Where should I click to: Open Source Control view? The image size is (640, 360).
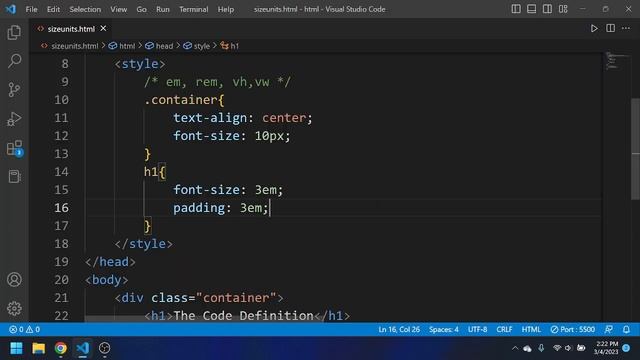tap(14, 89)
